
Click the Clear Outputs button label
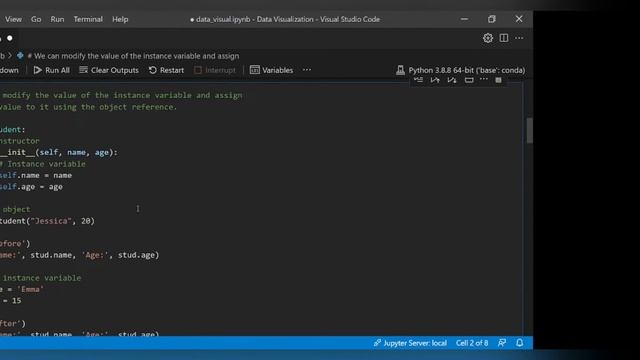click(x=115, y=70)
